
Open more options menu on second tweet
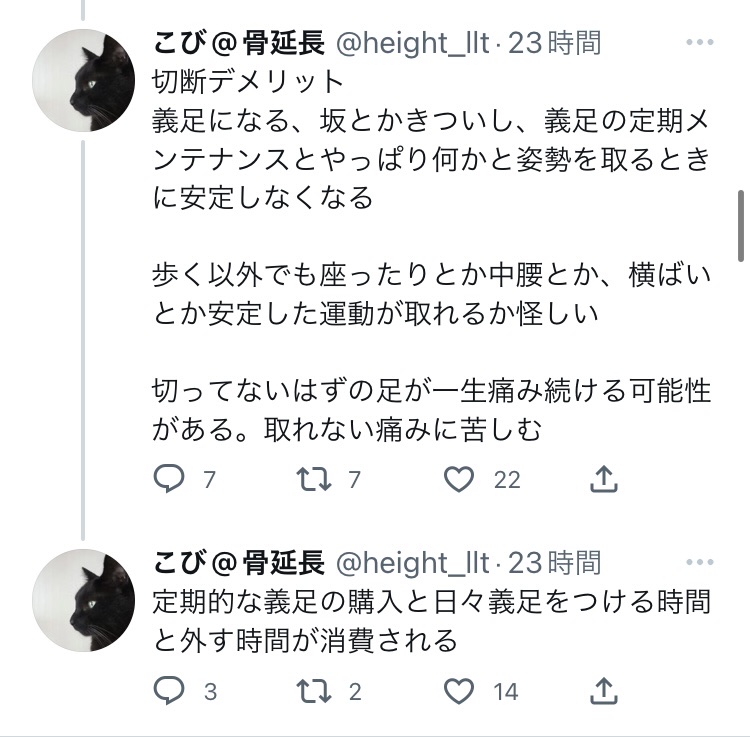pyautogui.click(x=700, y=562)
